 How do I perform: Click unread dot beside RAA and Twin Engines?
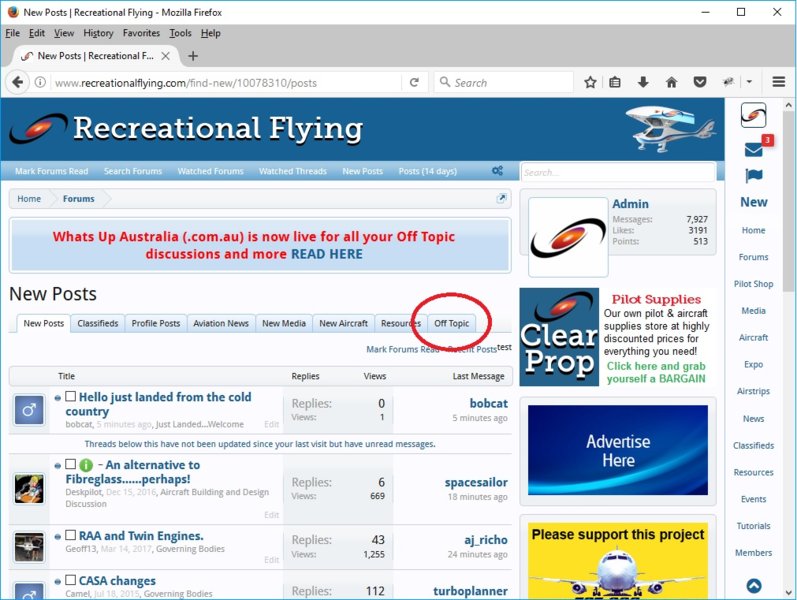[57, 537]
